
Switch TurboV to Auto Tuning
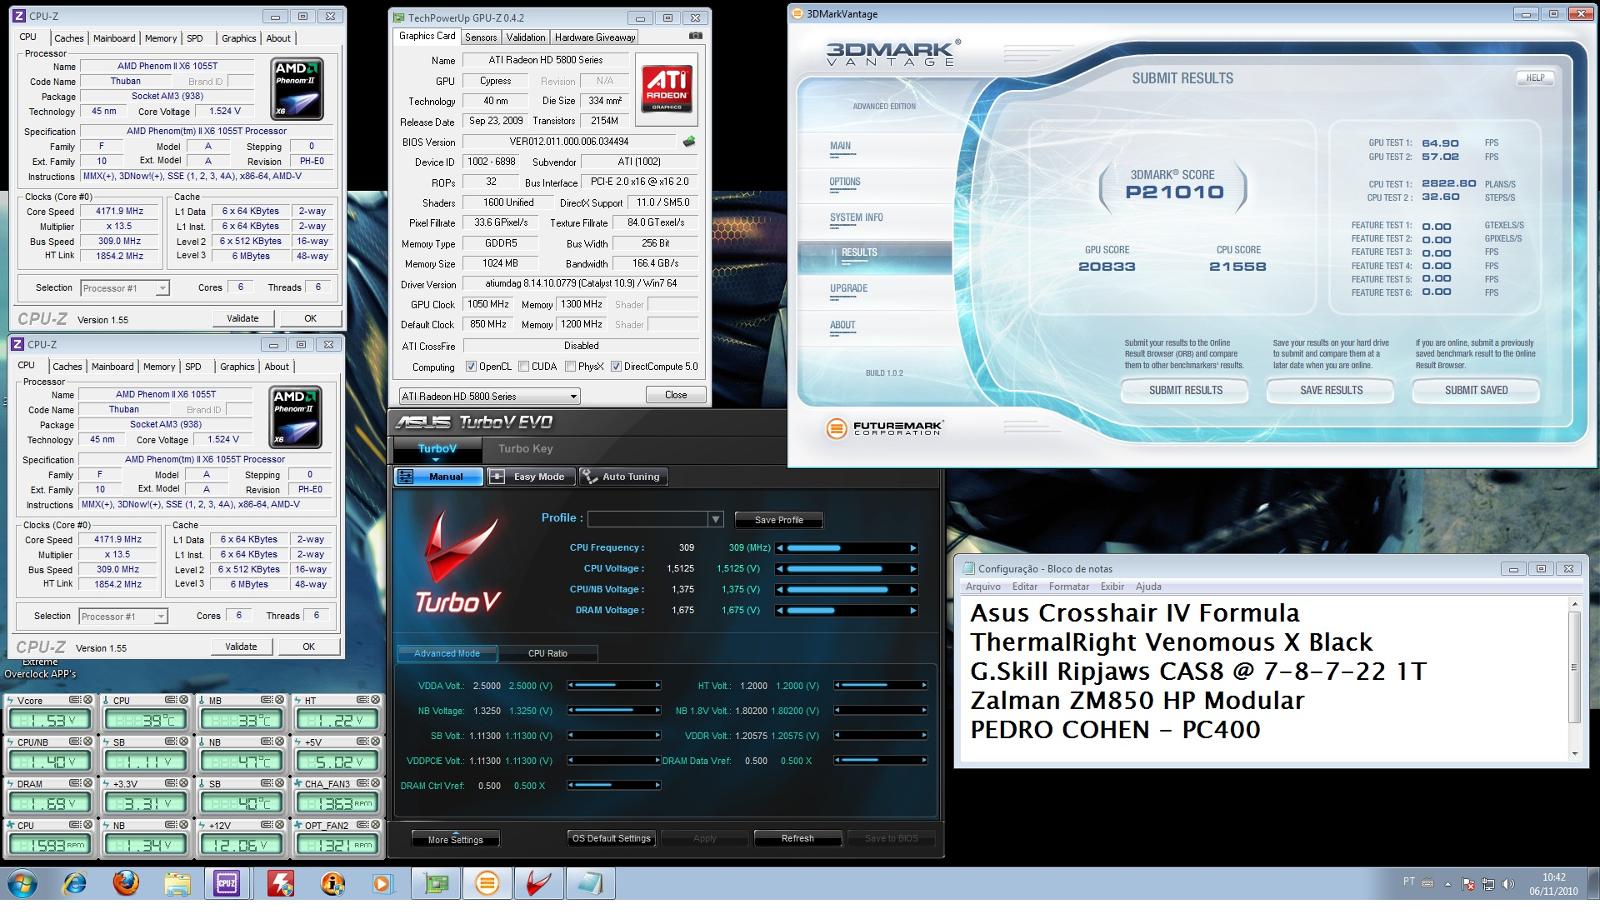click(x=622, y=477)
